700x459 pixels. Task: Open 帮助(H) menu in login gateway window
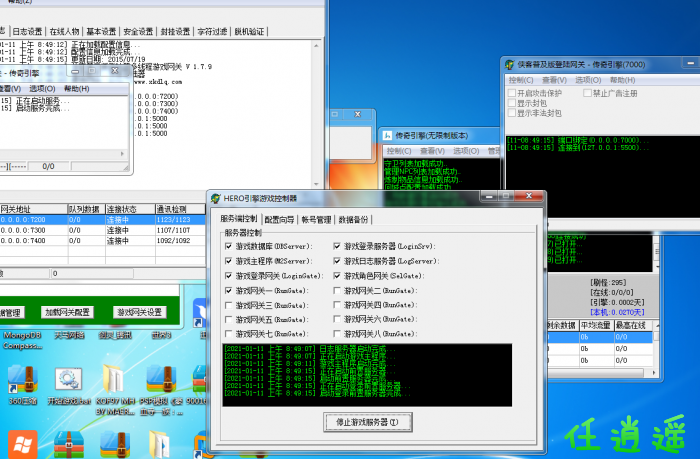[622, 80]
